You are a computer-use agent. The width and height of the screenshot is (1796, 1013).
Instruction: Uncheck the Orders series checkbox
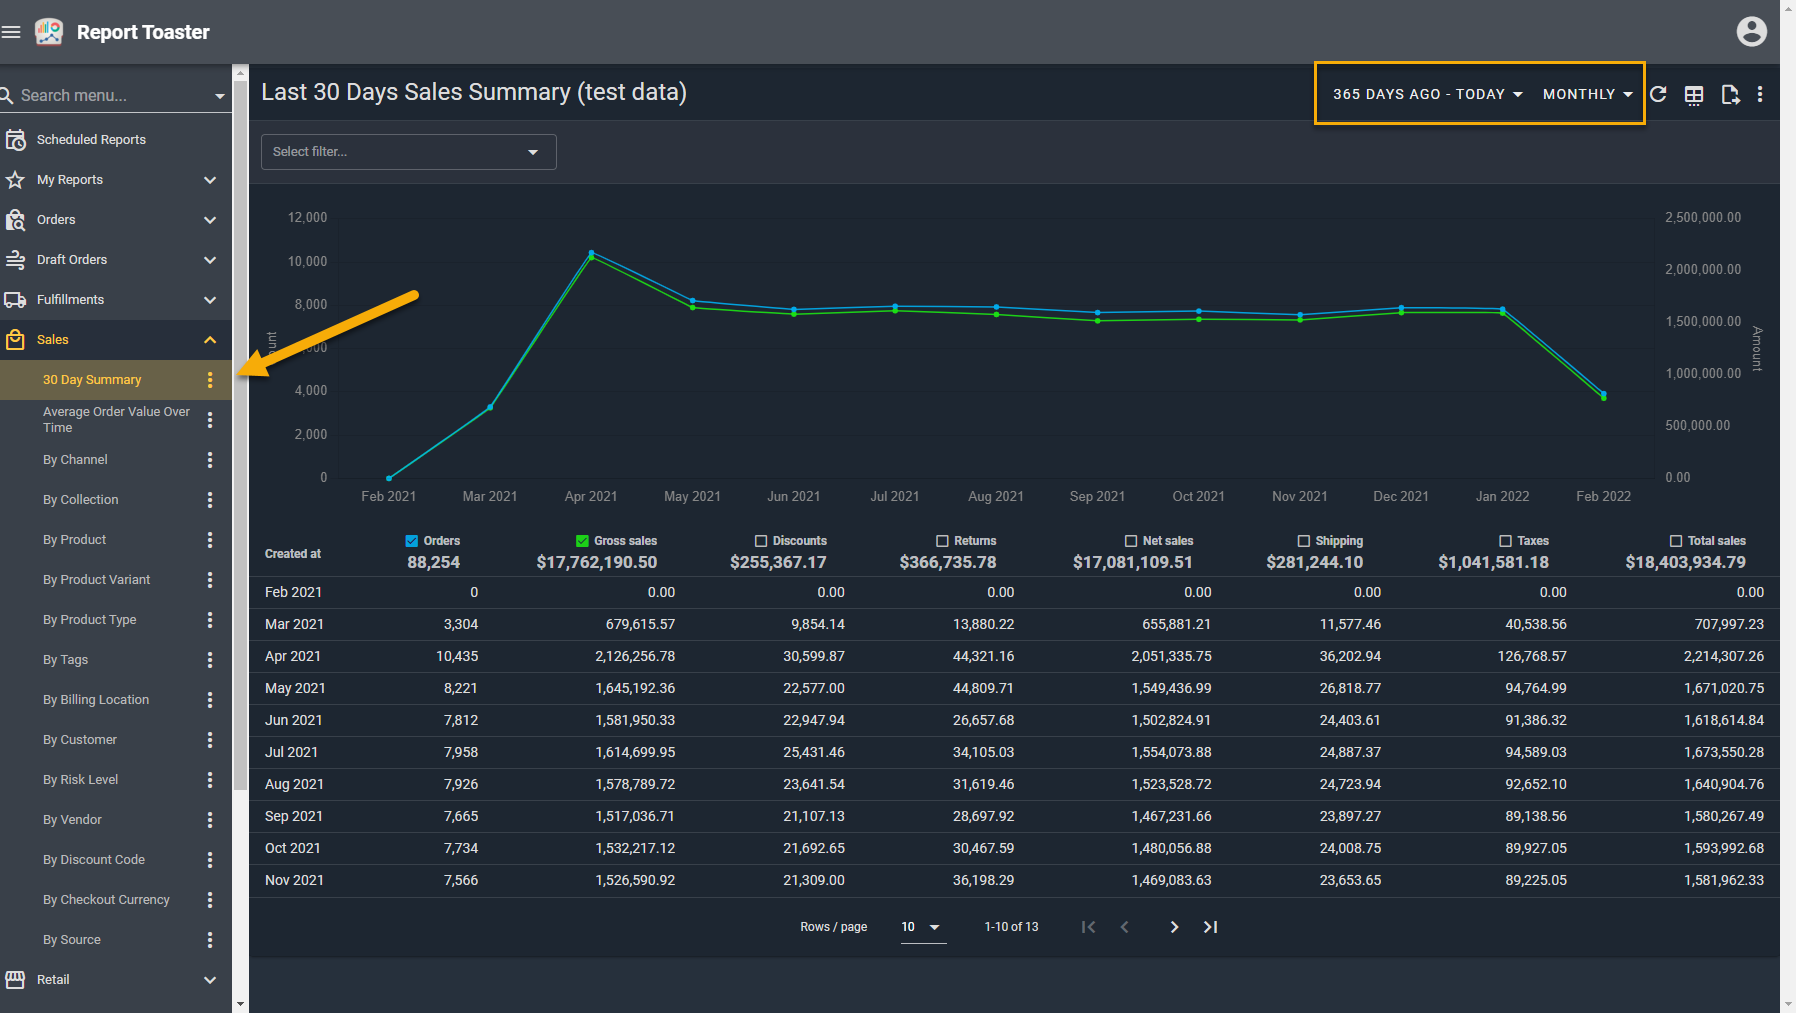[411, 541]
